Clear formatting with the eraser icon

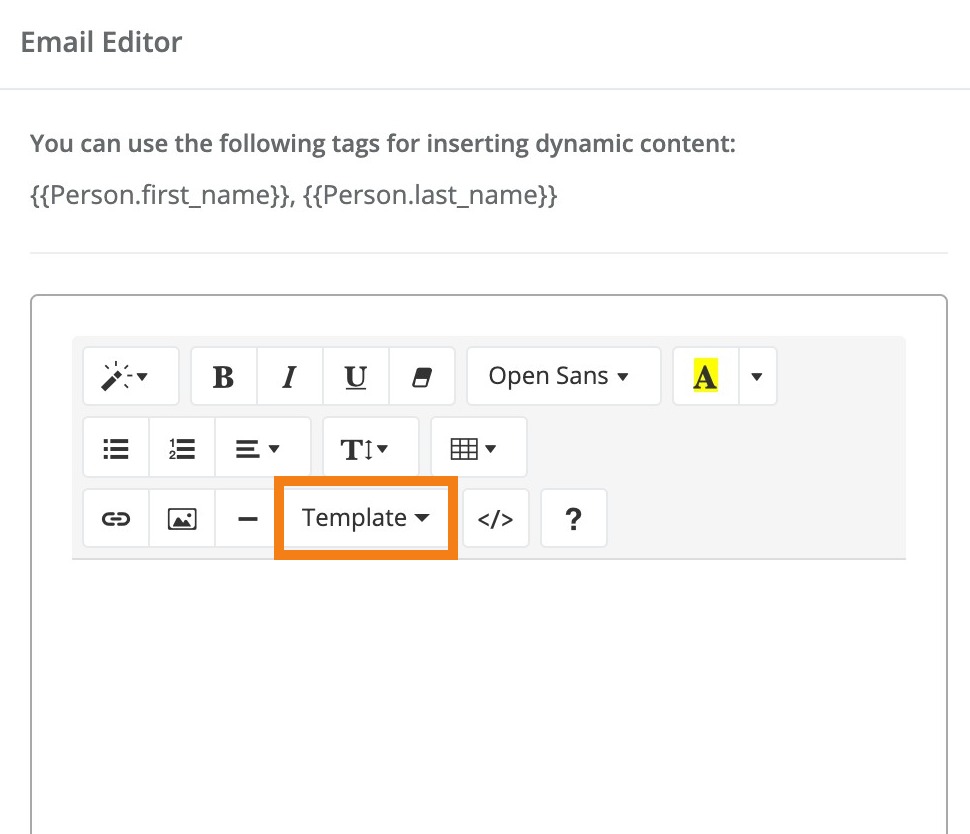[x=421, y=376]
